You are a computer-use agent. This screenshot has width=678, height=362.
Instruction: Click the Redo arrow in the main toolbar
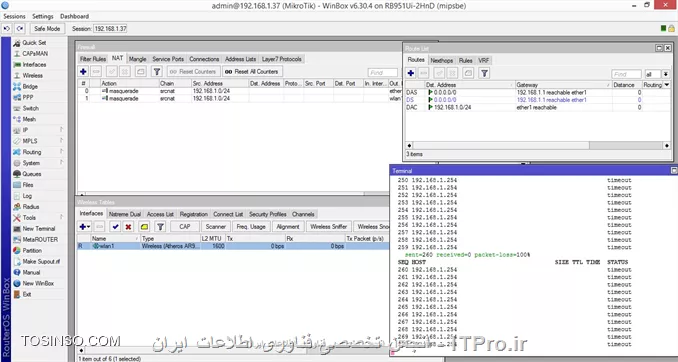coord(20,29)
